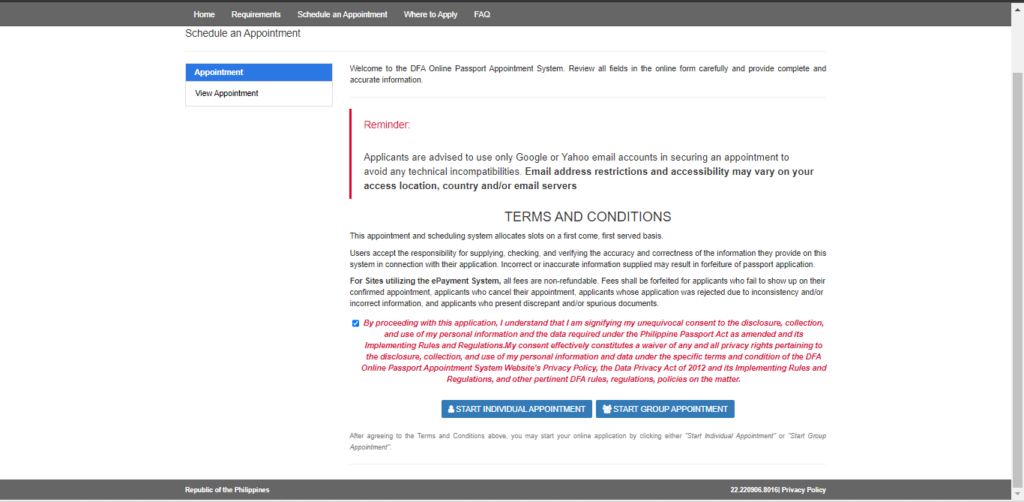Click version number 22.220906.8016 in footer
Image resolution: width=1024 pixels, height=502 pixels.
755,490
